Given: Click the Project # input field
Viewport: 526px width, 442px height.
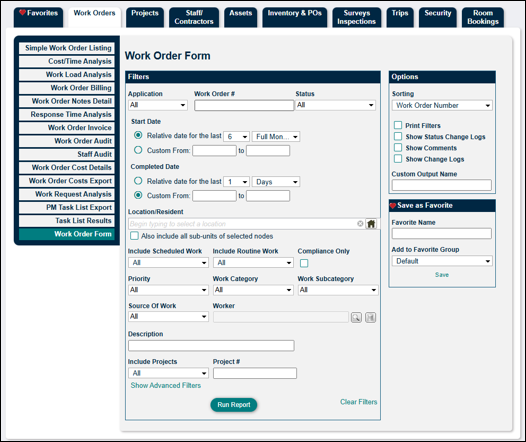Looking at the screenshot, I should [x=255, y=373].
